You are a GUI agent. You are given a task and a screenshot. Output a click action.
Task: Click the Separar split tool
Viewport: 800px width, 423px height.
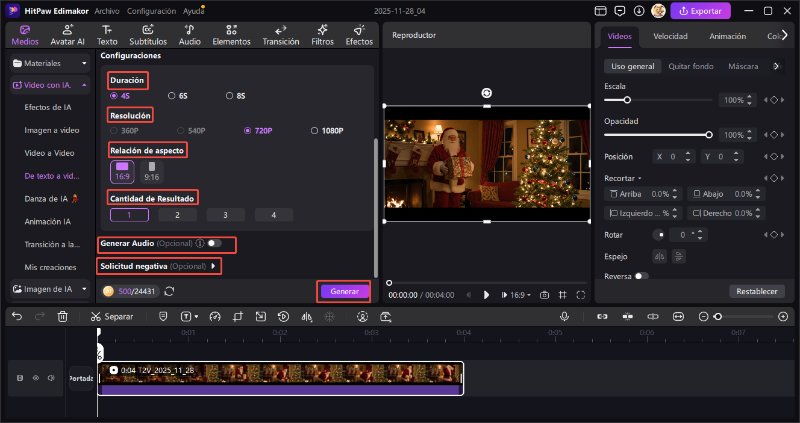(x=112, y=317)
